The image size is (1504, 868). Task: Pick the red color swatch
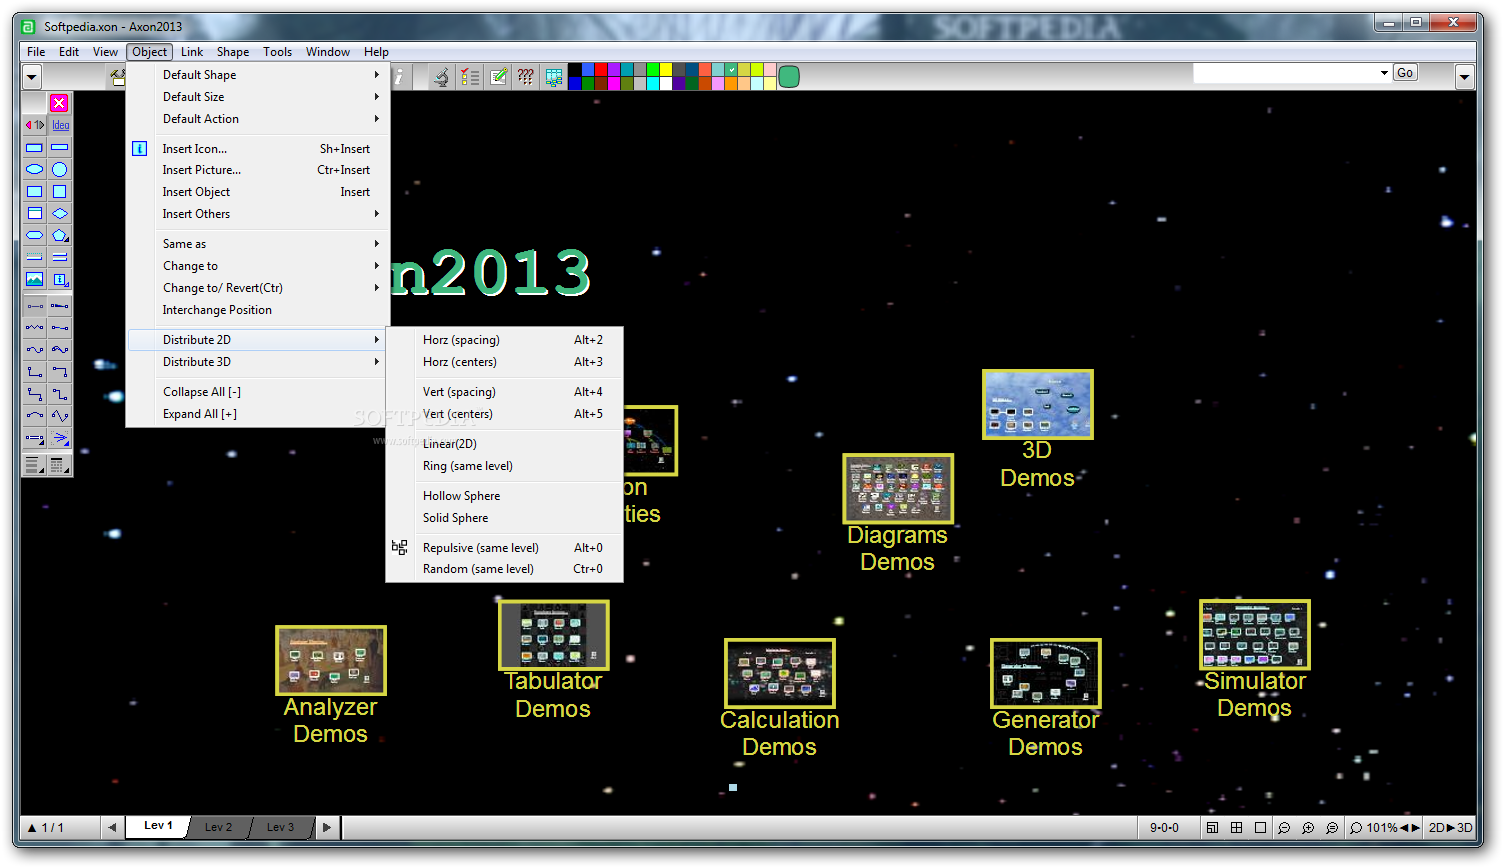pyautogui.click(x=601, y=69)
